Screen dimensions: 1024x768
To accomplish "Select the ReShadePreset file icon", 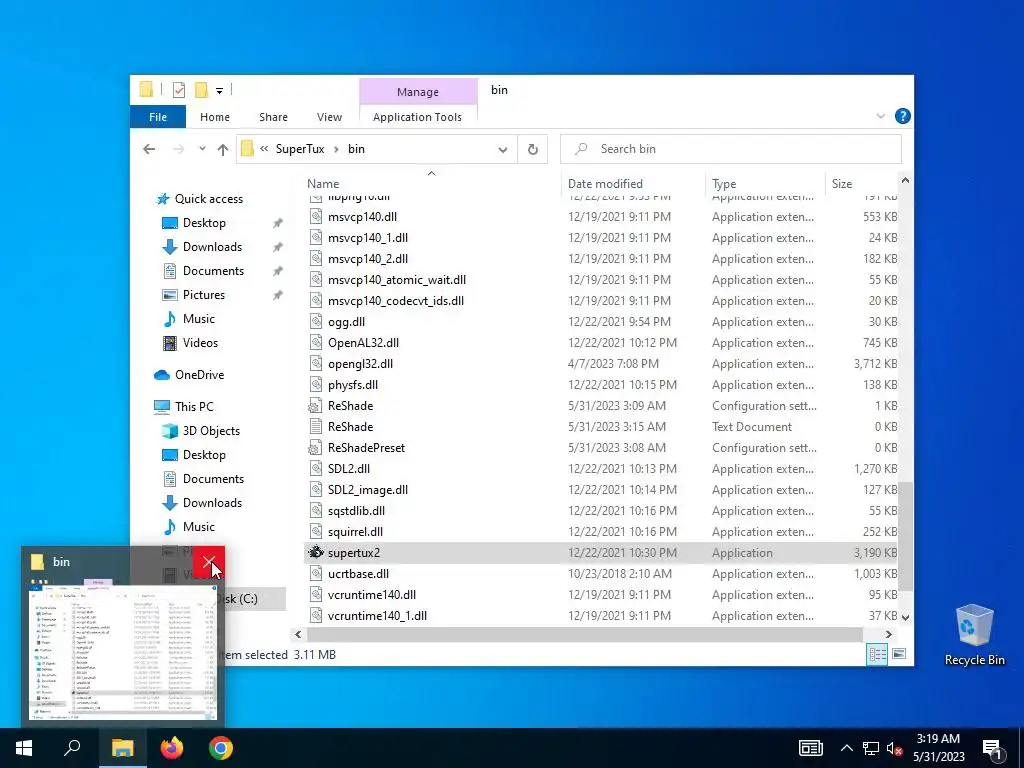I will pos(316,447).
